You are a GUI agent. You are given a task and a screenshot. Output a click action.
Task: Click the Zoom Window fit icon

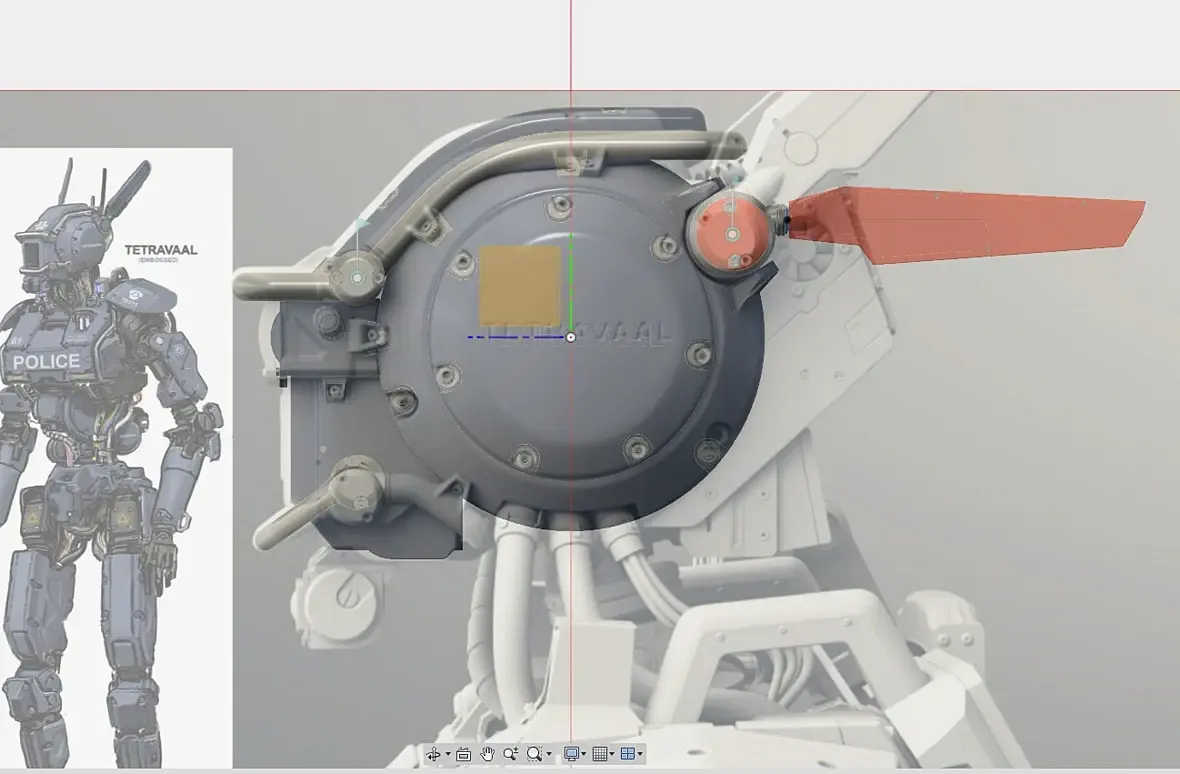click(535, 754)
